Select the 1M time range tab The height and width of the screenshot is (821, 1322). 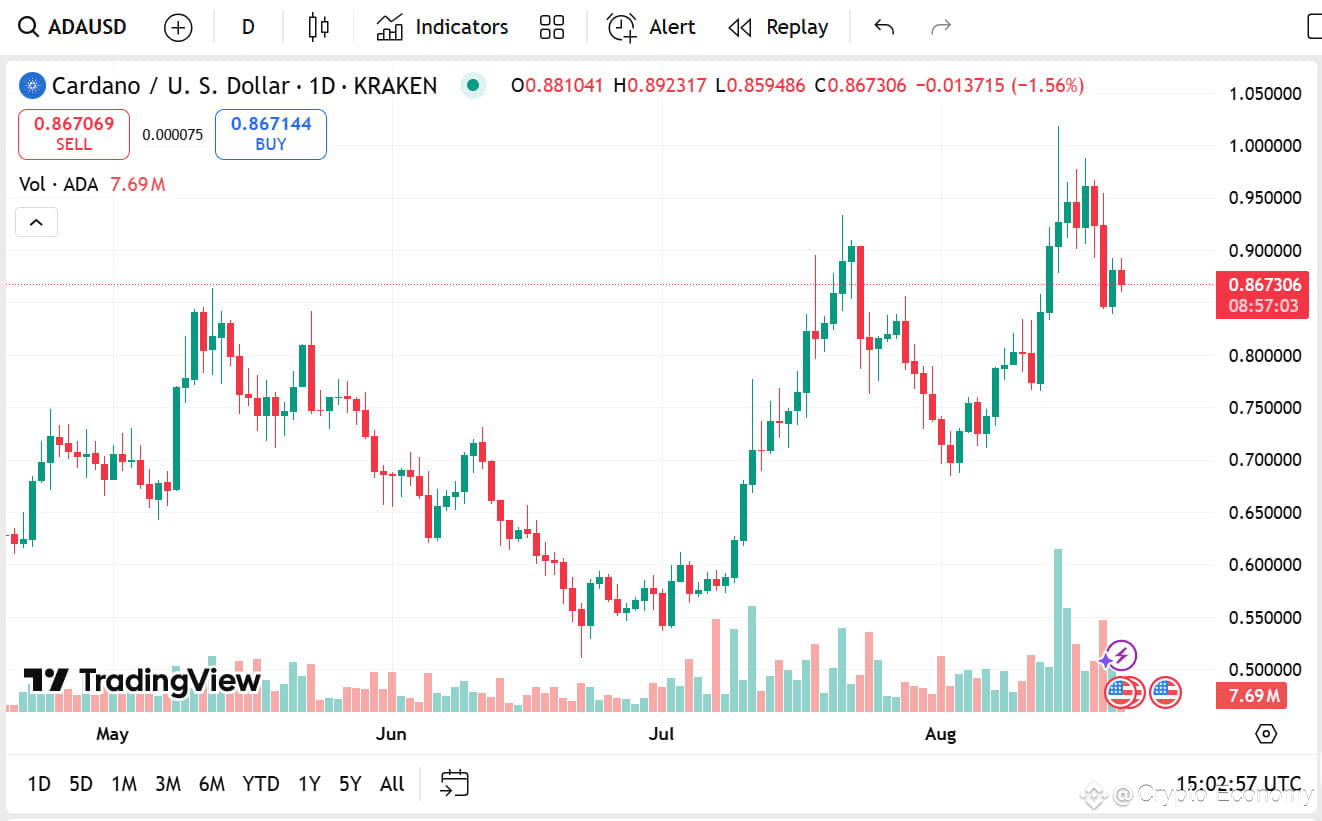(124, 784)
